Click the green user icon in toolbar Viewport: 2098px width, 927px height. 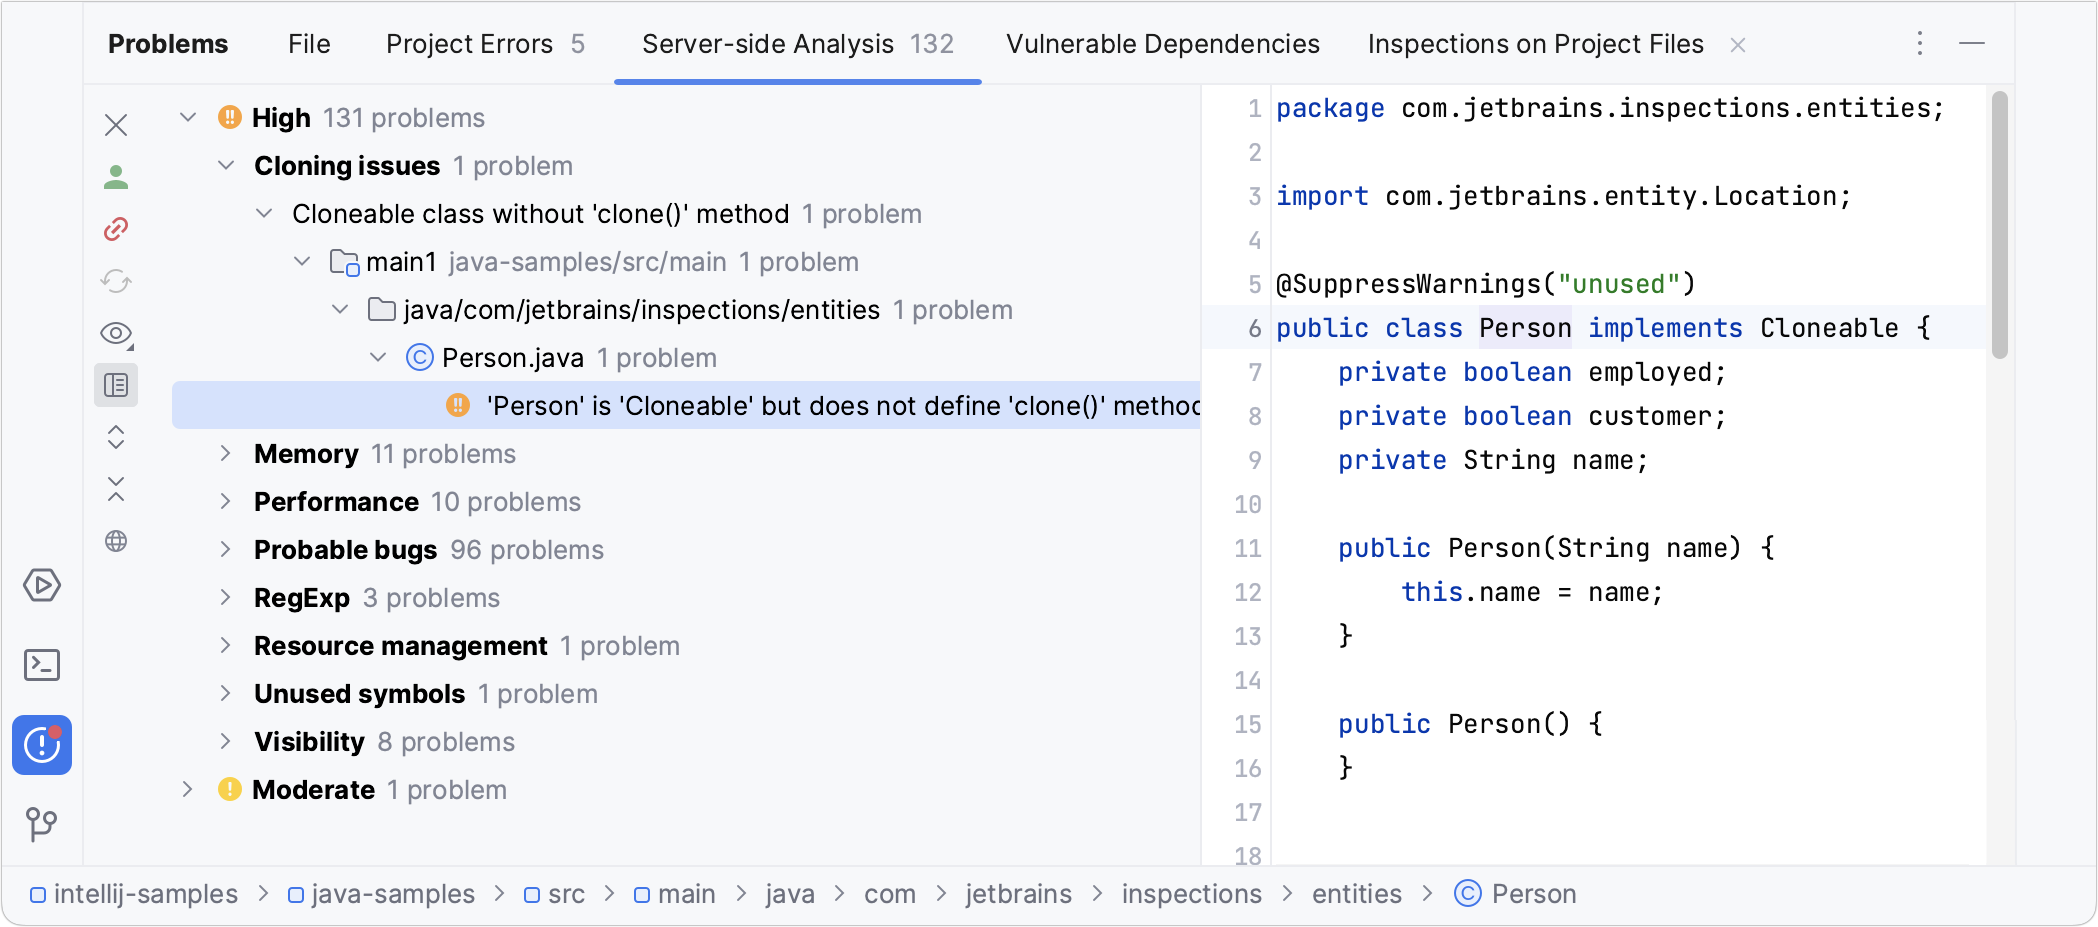tap(116, 177)
